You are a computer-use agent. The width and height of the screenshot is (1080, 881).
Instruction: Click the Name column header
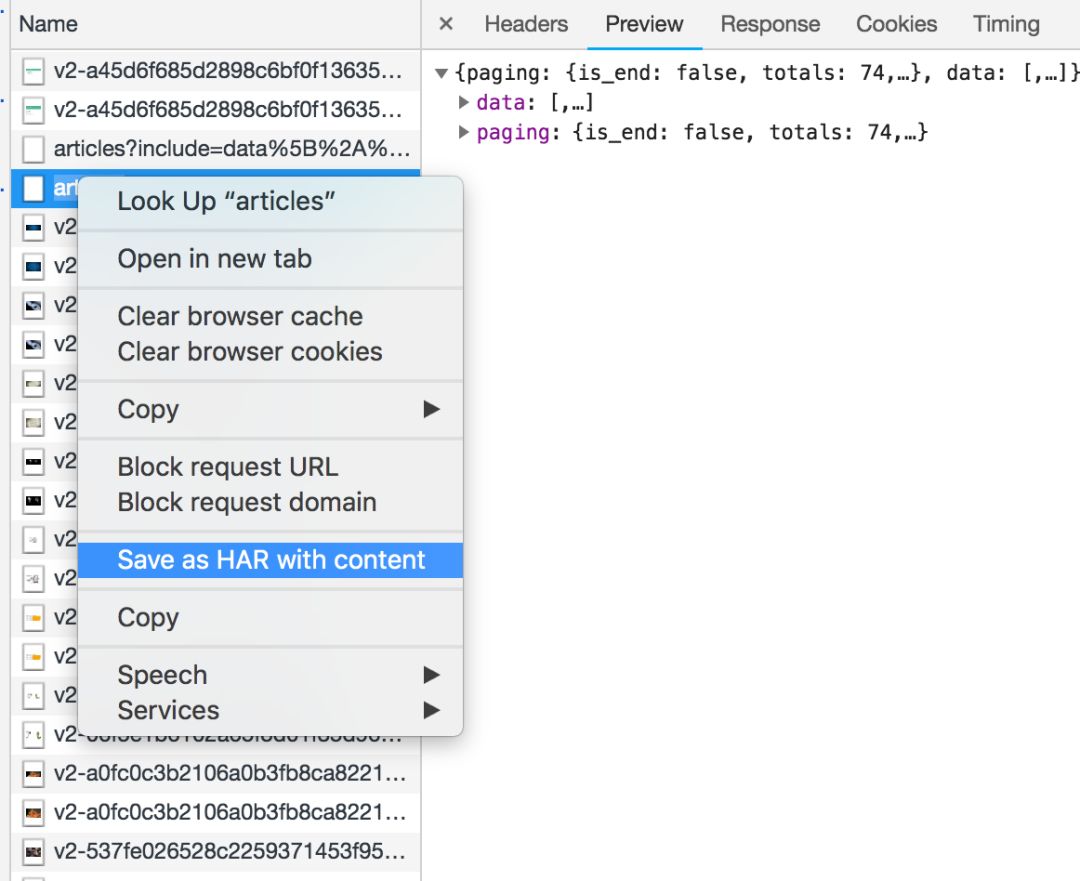click(x=48, y=24)
